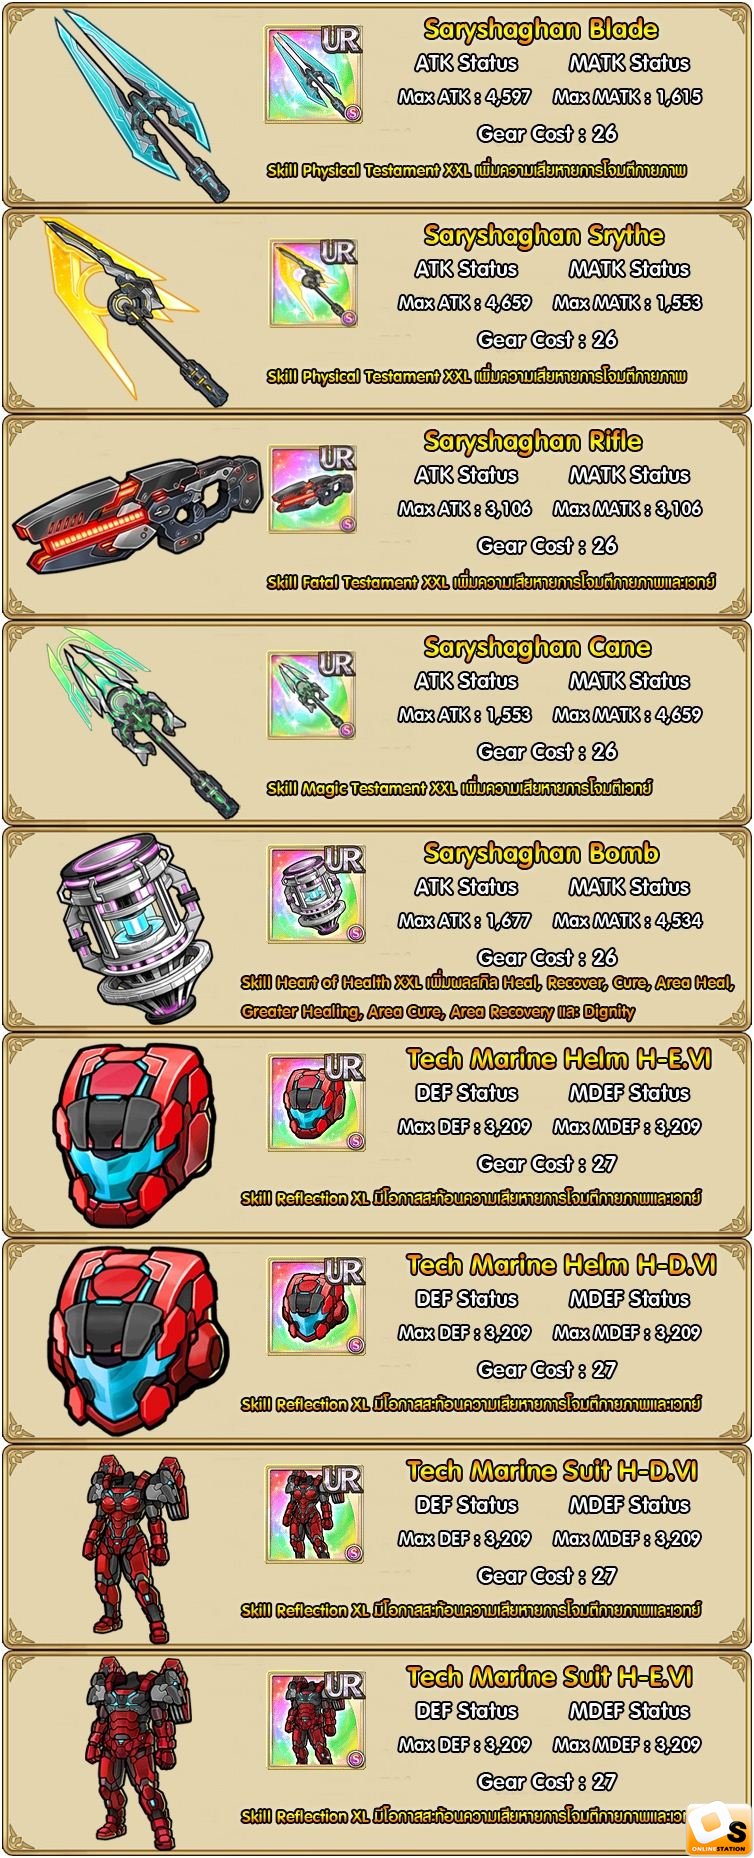Click the Tech Marine Suit H-D.VI title
The height and width of the screenshot is (1858, 754).
point(552,1471)
